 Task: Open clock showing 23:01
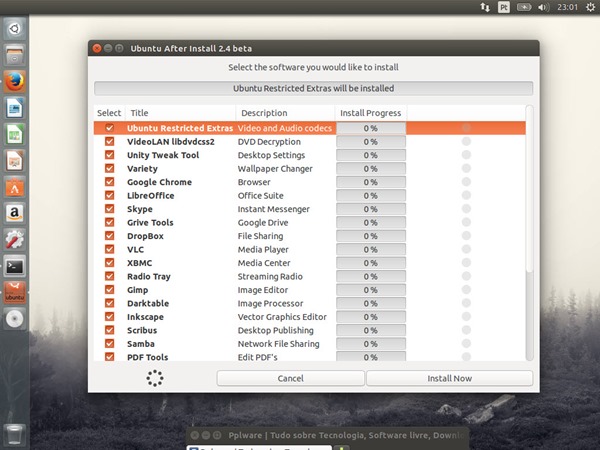(567, 7)
